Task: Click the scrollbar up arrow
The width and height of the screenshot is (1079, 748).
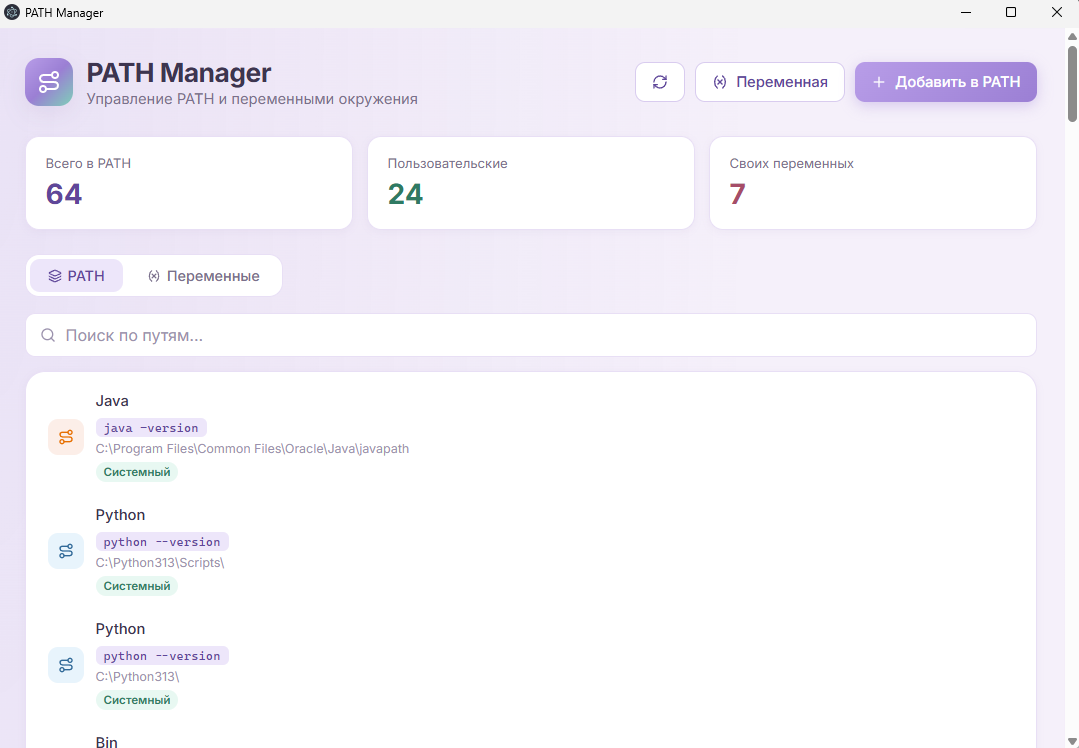Action: (x=1072, y=35)
